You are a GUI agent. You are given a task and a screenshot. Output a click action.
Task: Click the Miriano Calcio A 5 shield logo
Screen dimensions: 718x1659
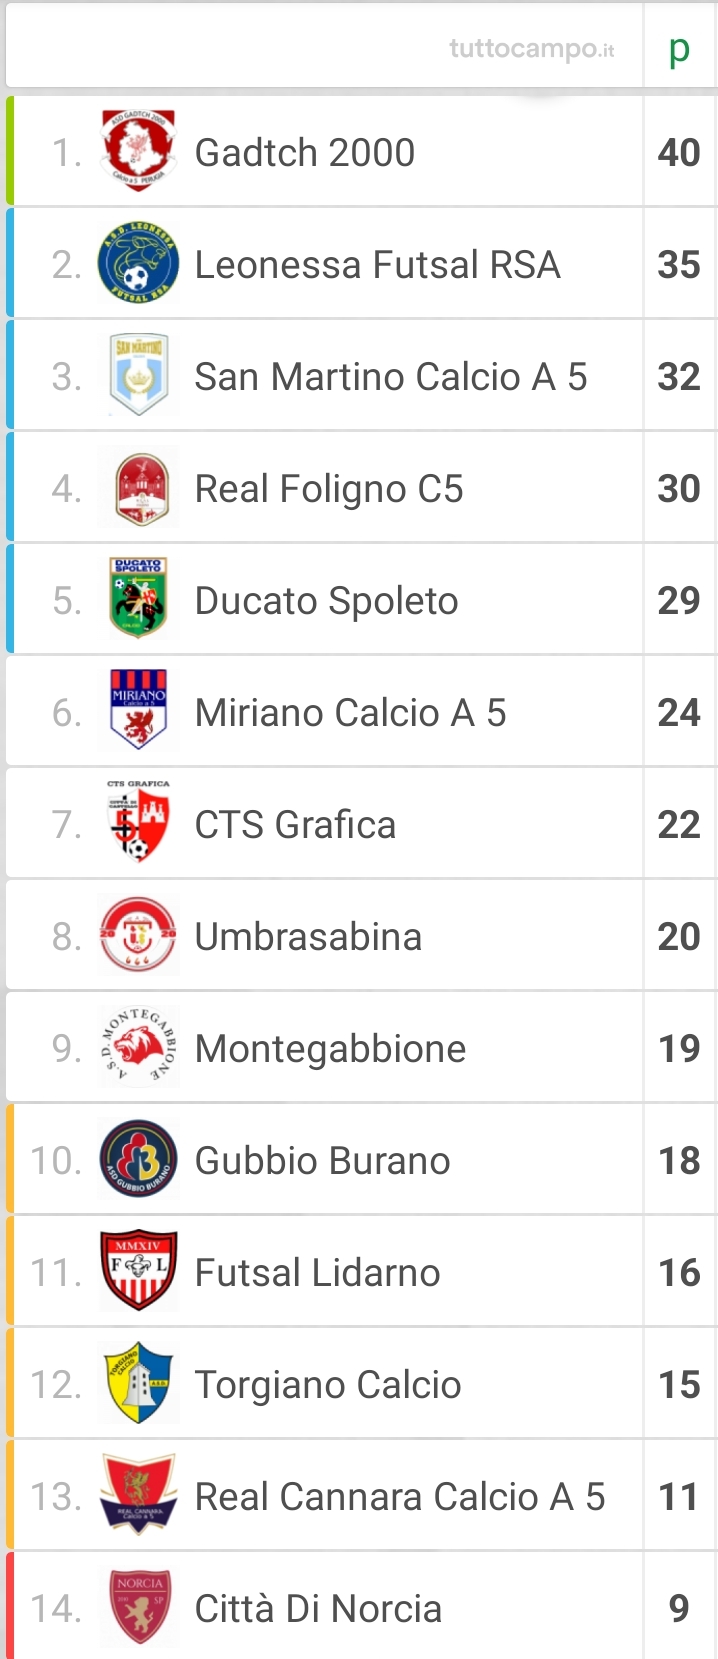click(139, 711)
